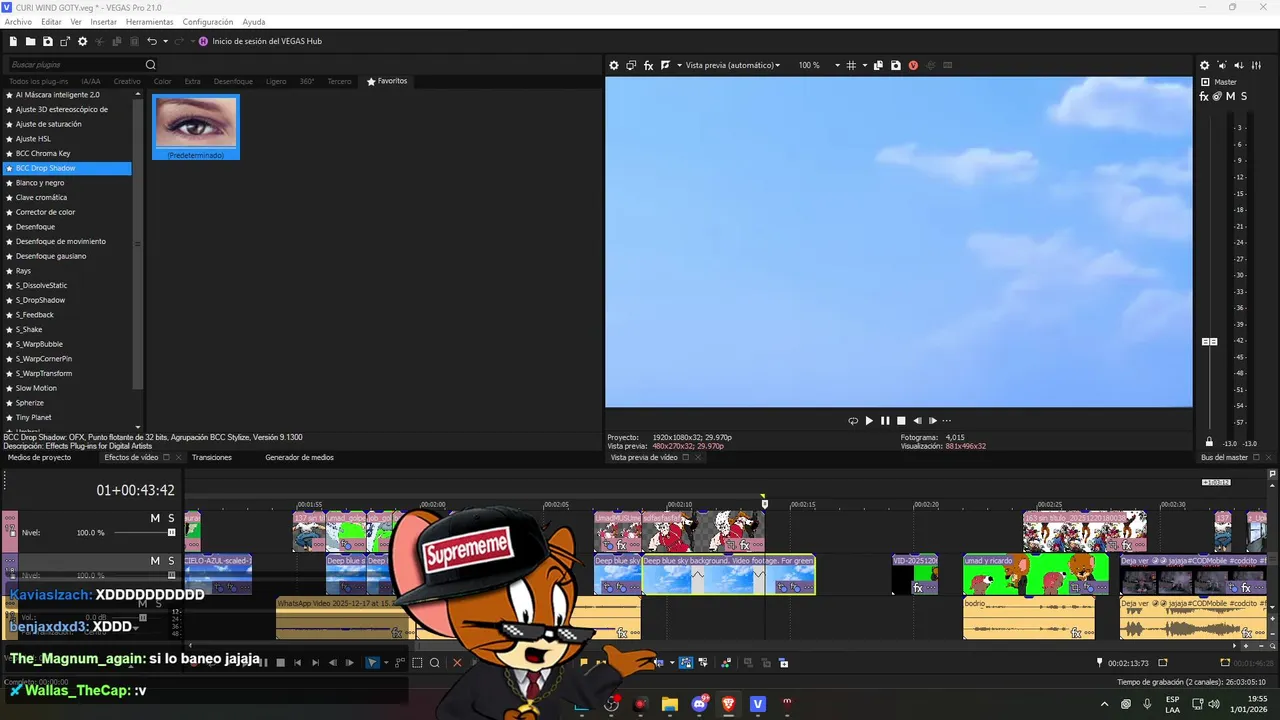Open the overlays grid dropdown arrow
The image size is (1280, 720).
863,65
